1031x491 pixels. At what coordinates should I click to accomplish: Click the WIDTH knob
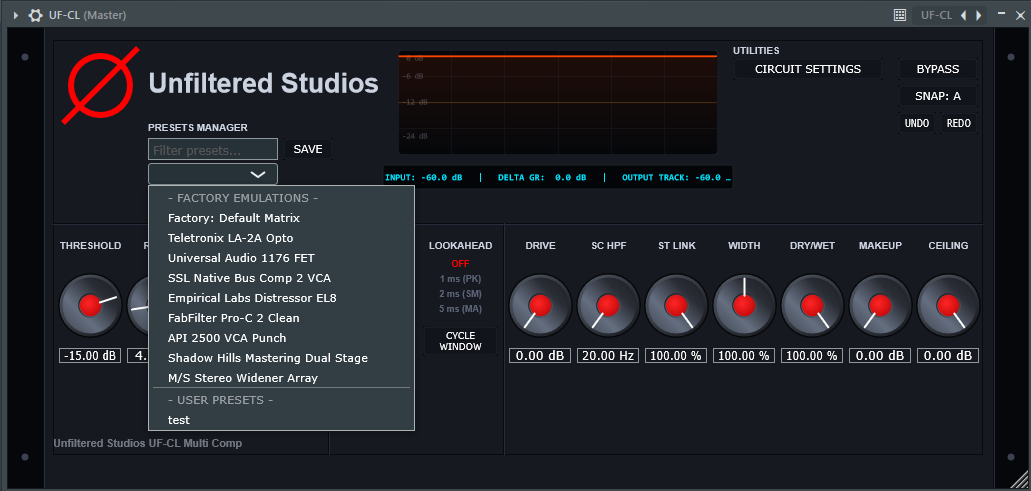[744, 306]
